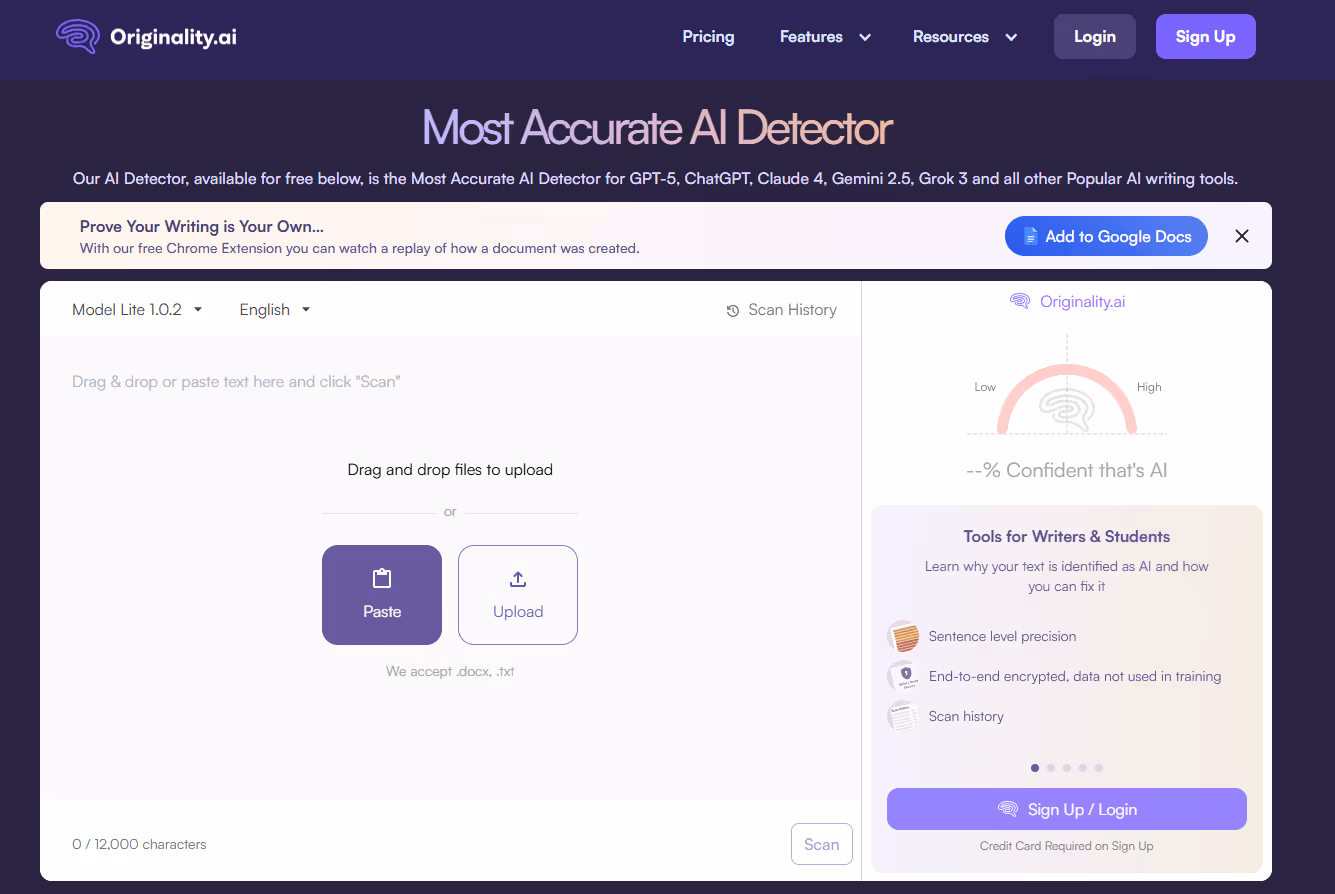The height and width of the screenshot is (894, 1335).
Task: Open the Resources menu
Action: [963, 36]
